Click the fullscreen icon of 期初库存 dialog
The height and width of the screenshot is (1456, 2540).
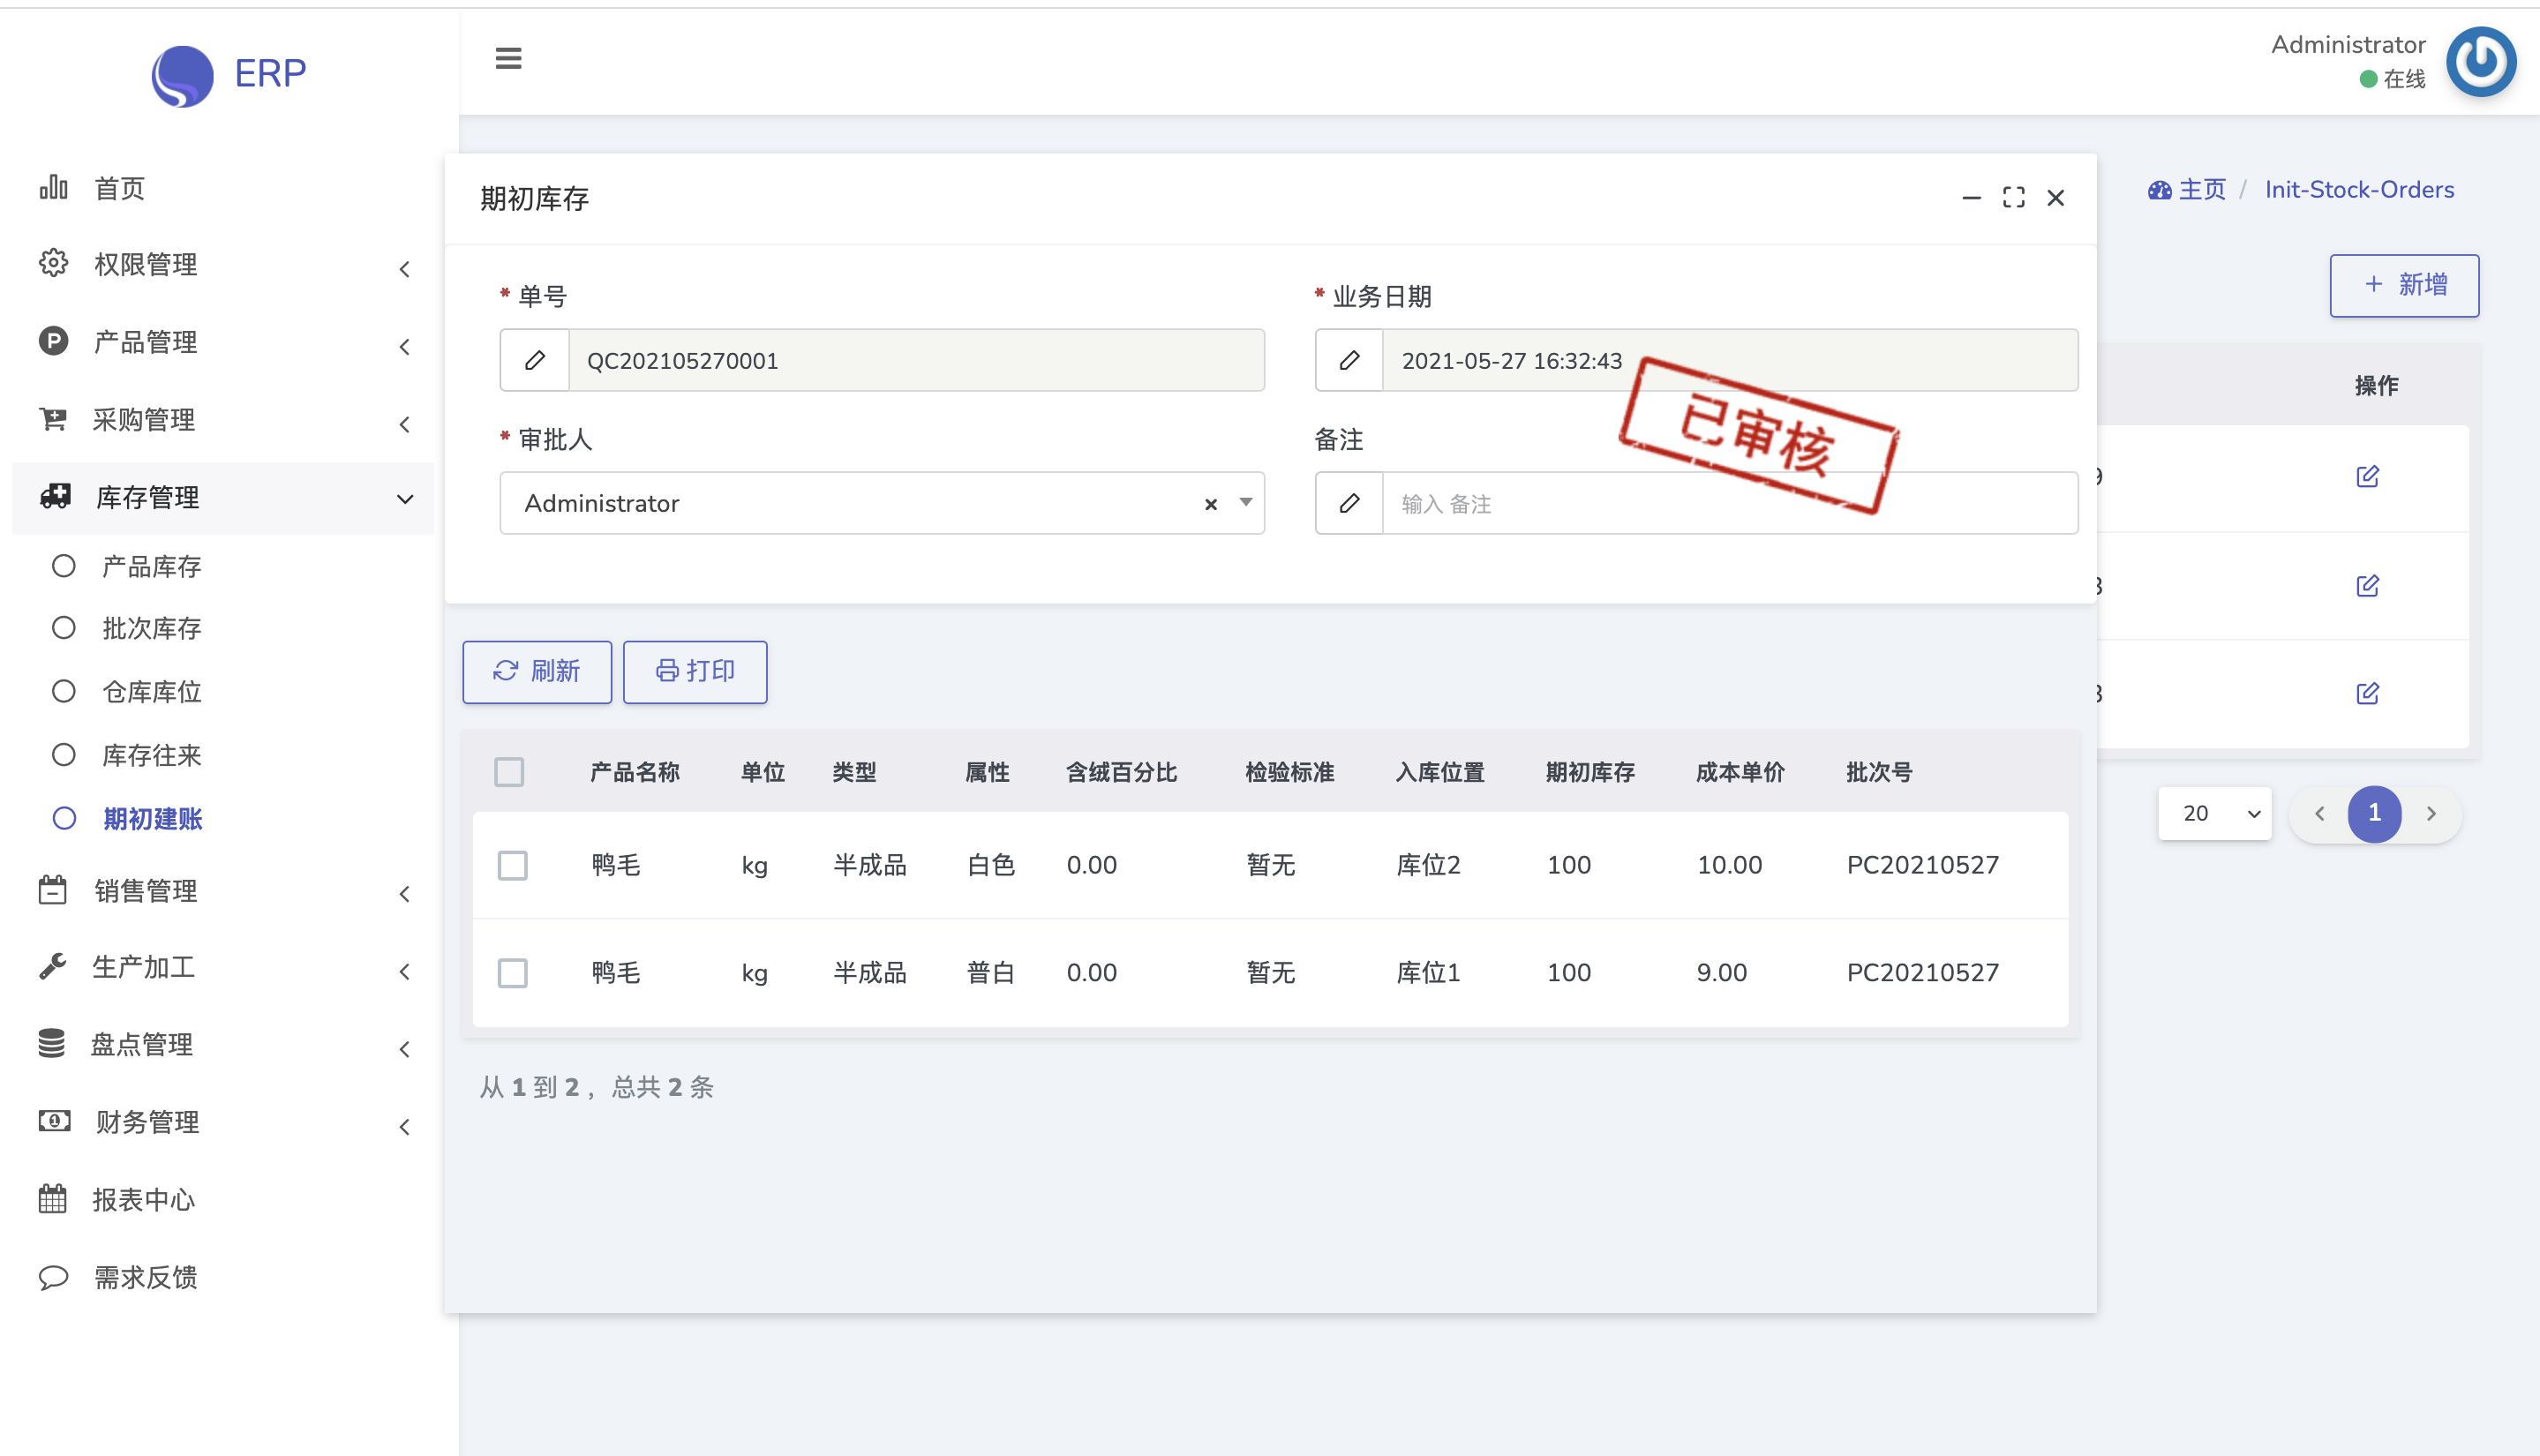coord(2013,198)
